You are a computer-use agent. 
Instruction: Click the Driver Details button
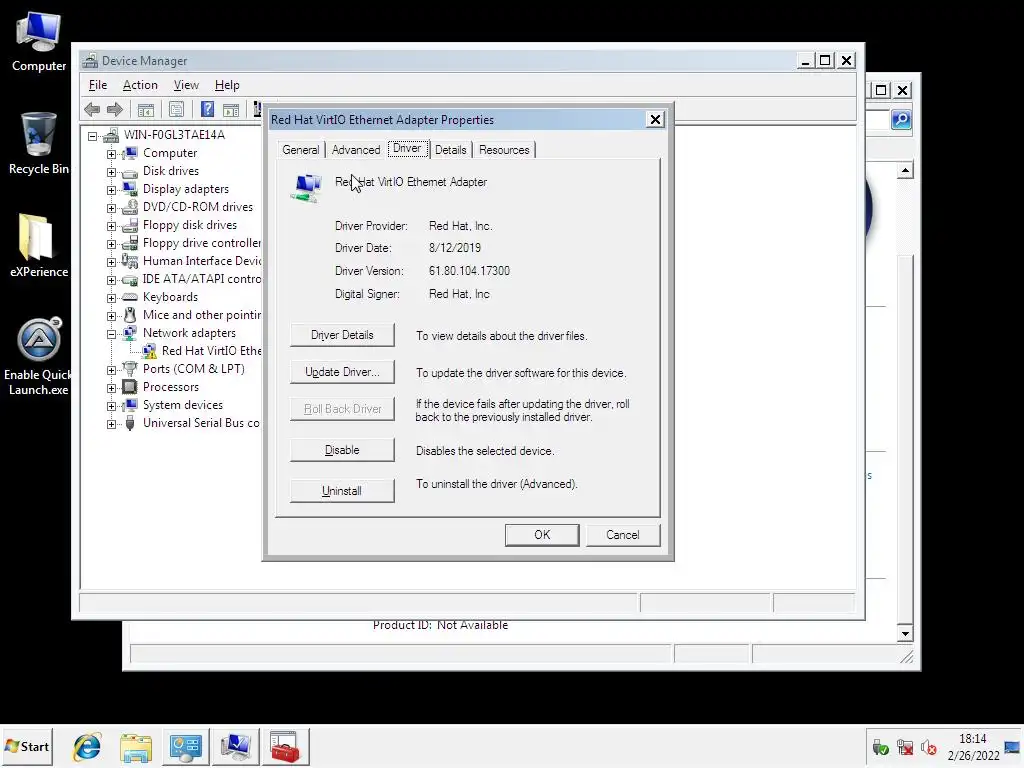tap(342, 335)
